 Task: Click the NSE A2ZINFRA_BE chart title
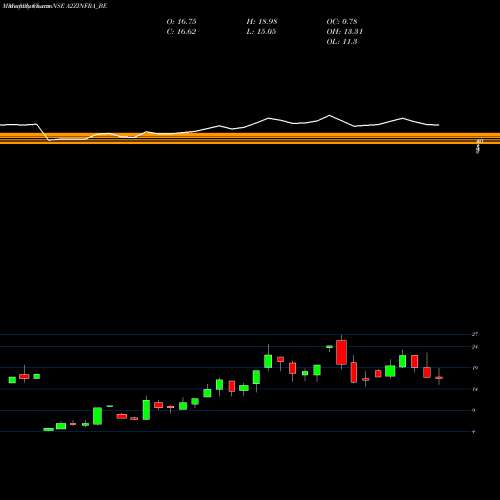pyautogui.click(x=80, y=6)
